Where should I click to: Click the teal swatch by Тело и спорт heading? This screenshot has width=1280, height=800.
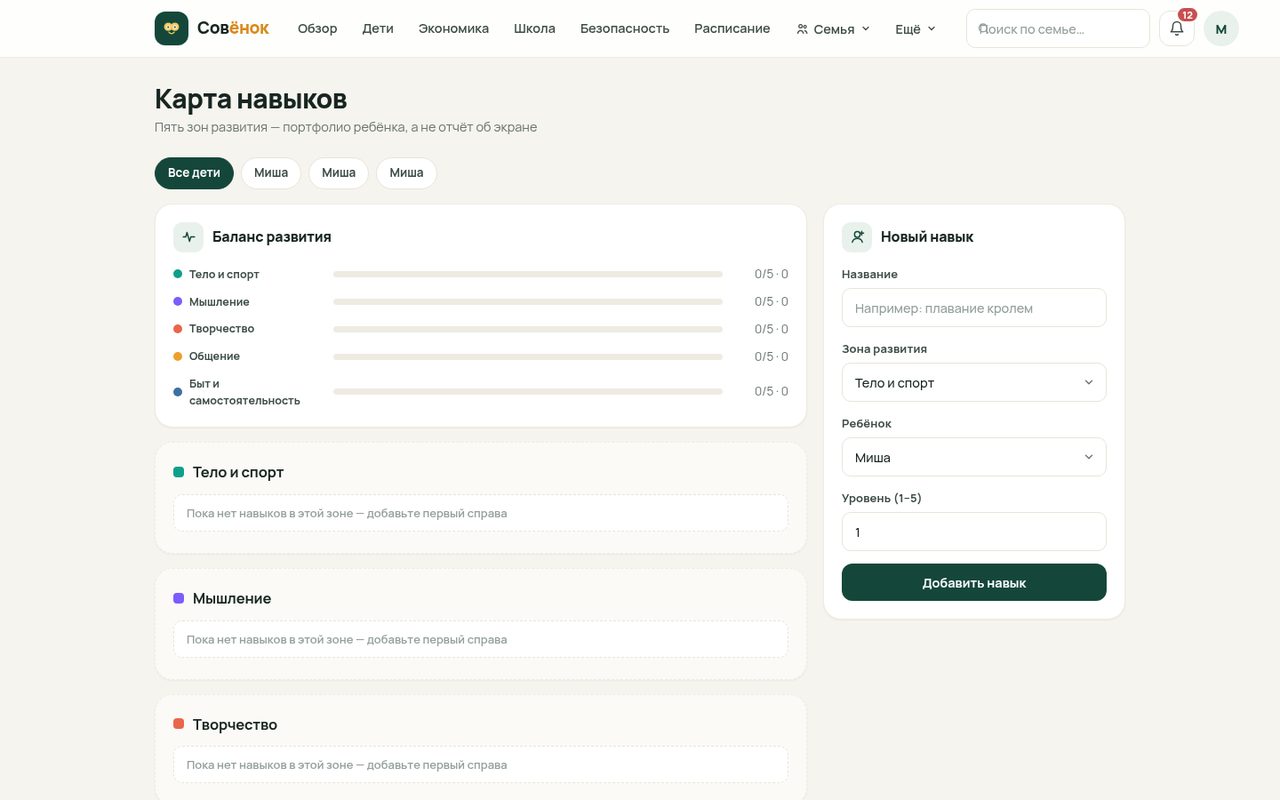179,472
